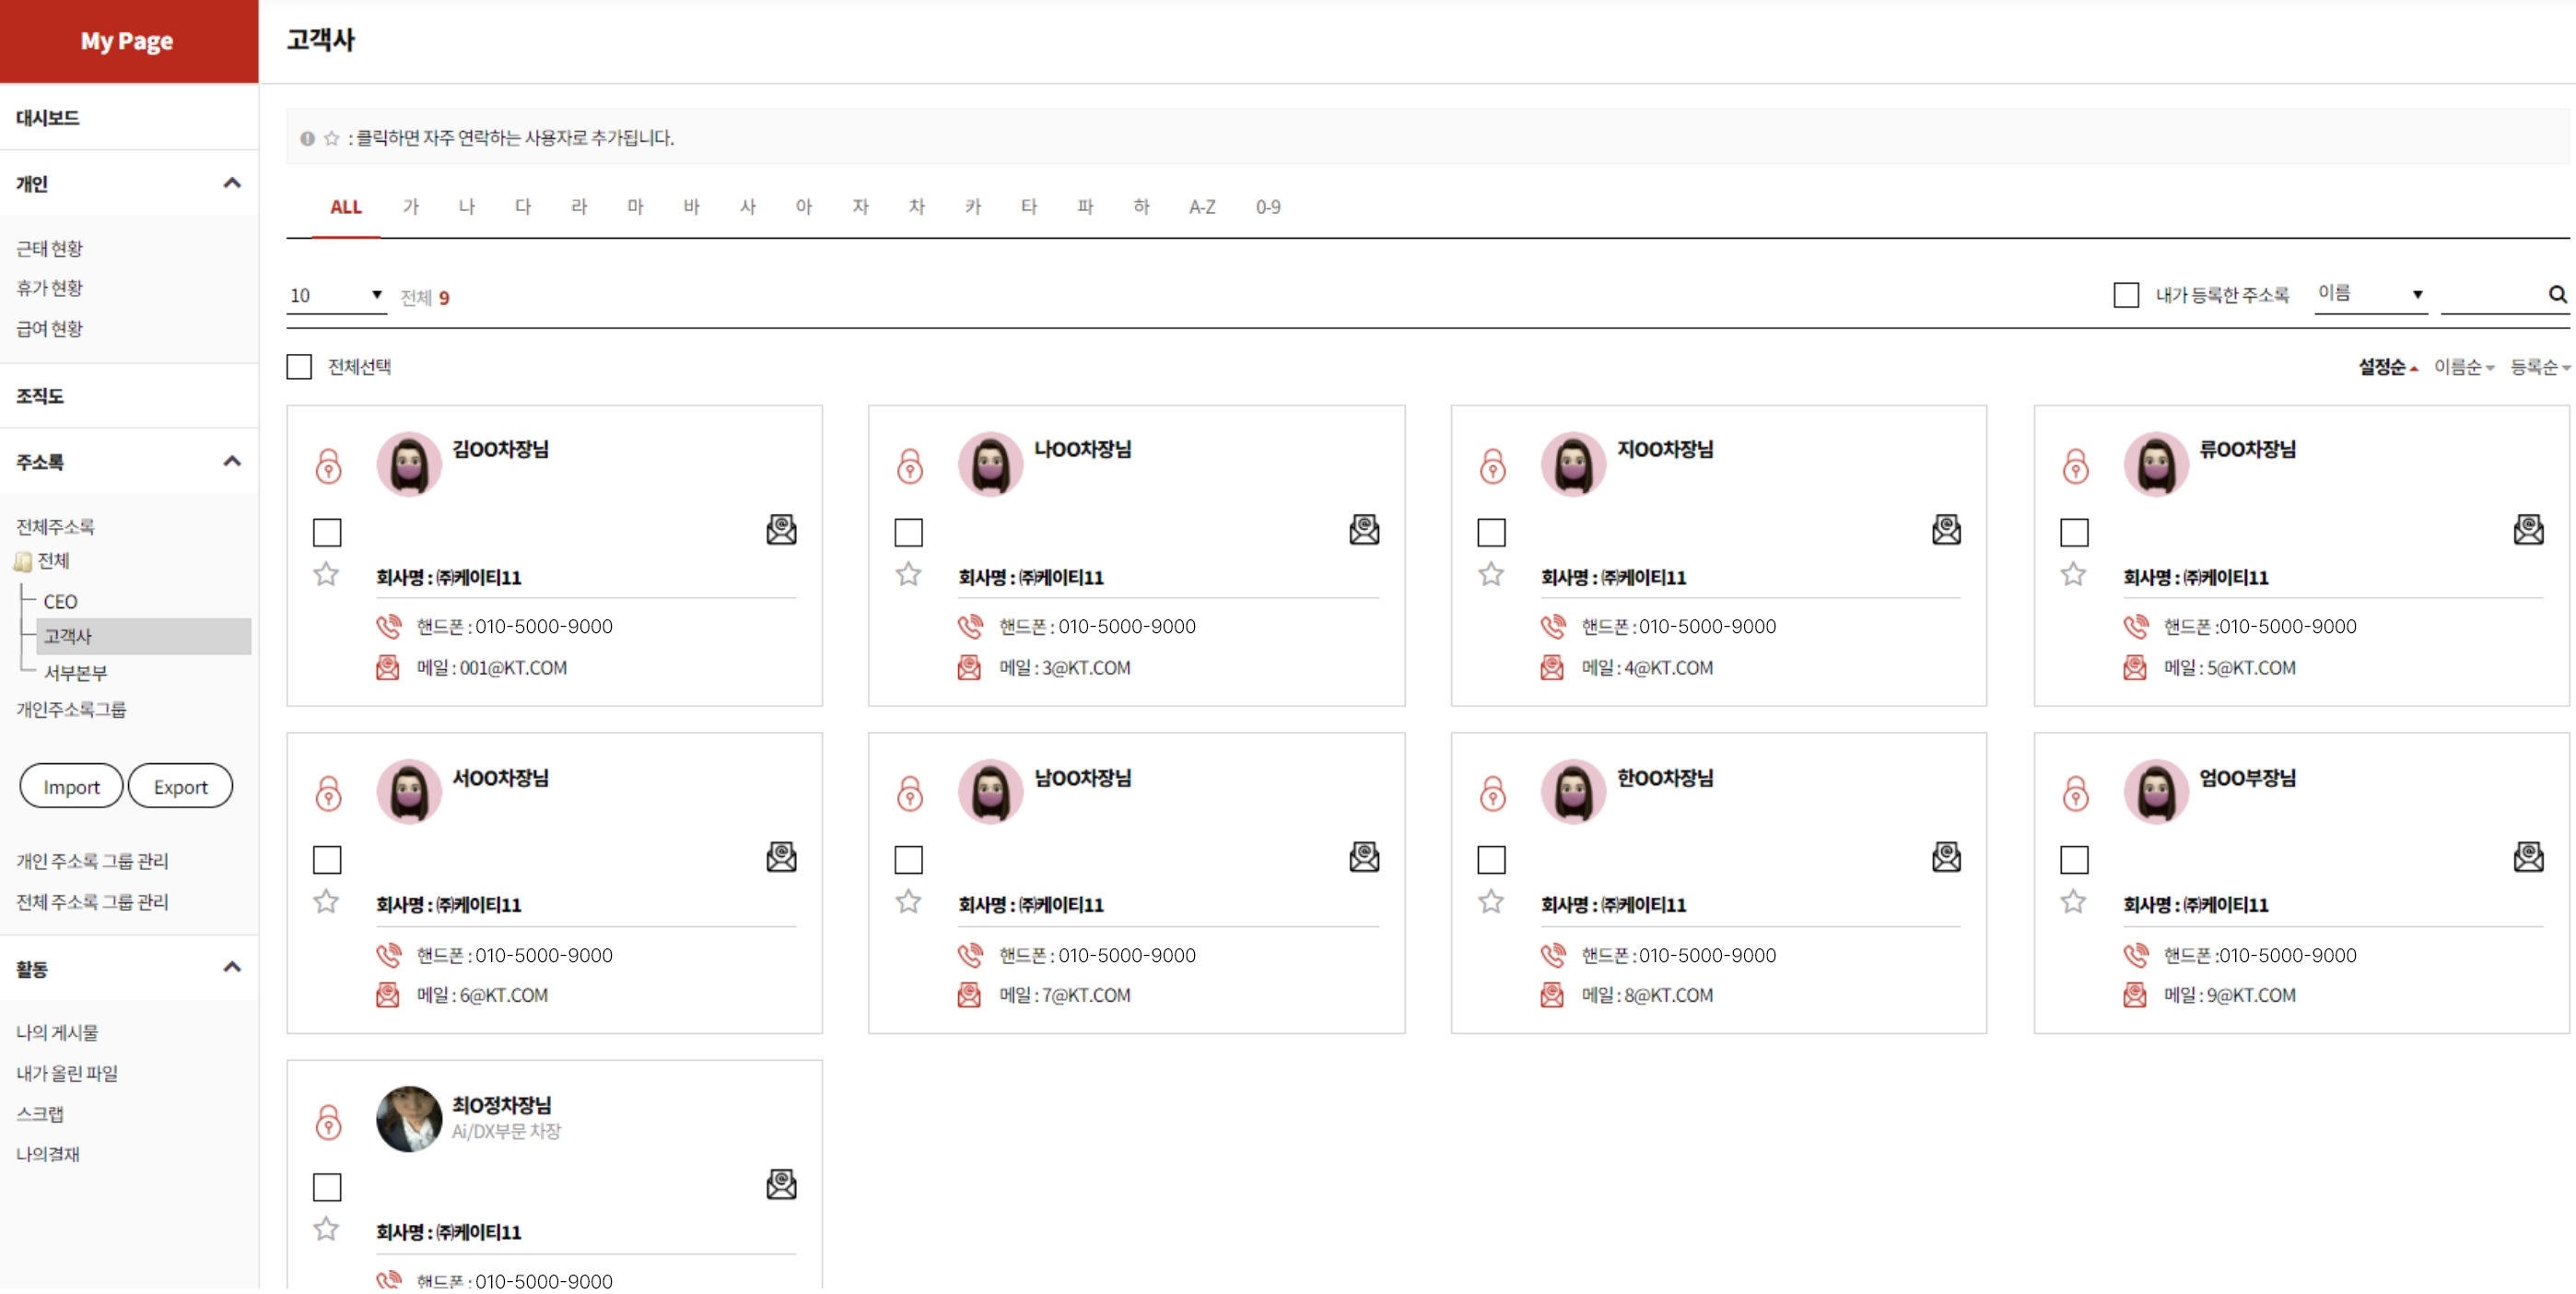This screenshot has width=2576, height=1294.
Task: Open 대시보드 in sidebar
Action: point(47,118)
